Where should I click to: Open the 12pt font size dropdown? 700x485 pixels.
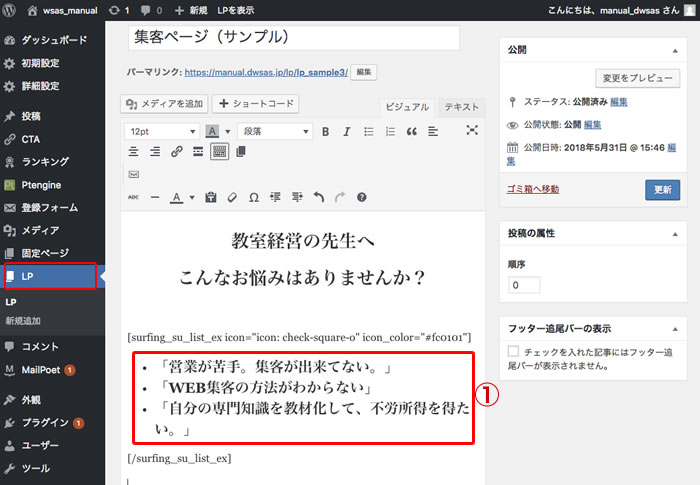point(161,131)
